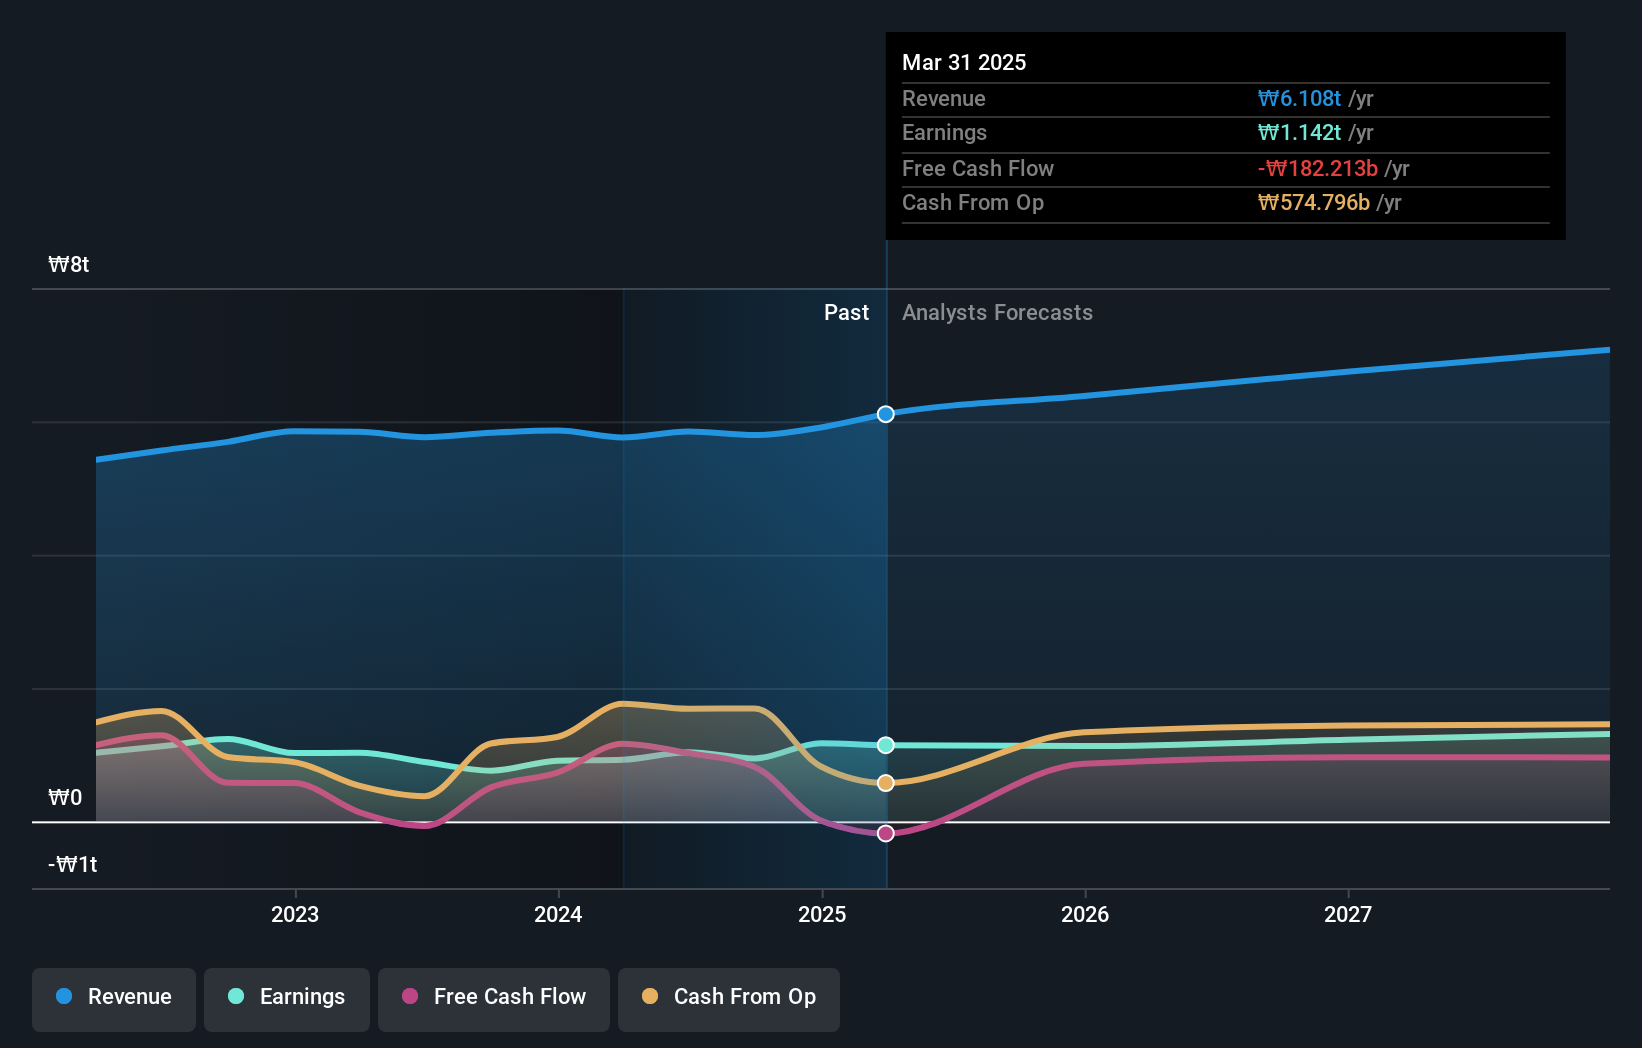Select the Free Cash Flow marker below zero line
Screen dimensions: 1642x1048
884,833
